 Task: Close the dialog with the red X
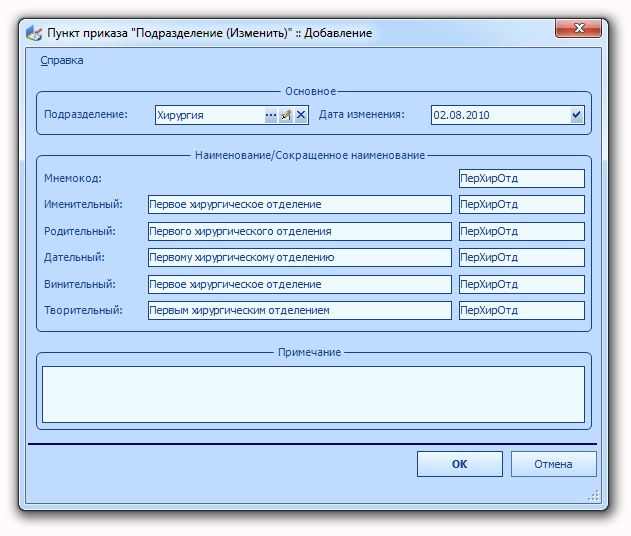click(x=579, y=28)
